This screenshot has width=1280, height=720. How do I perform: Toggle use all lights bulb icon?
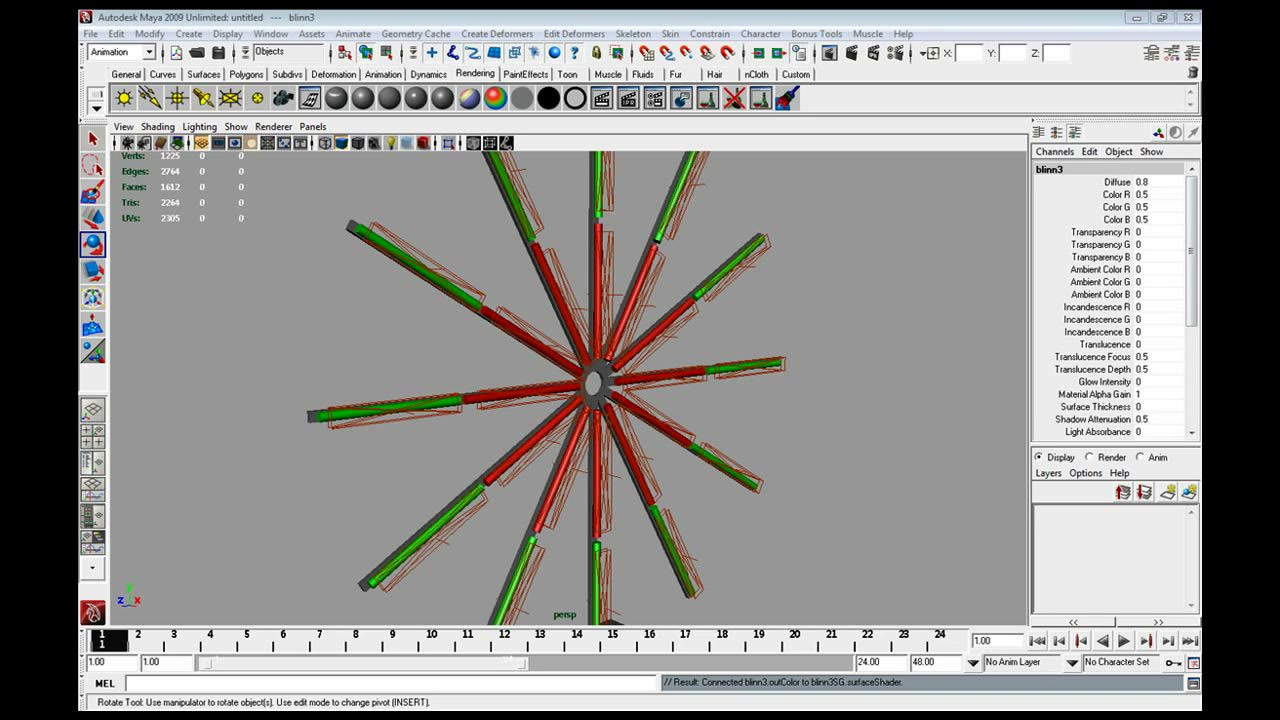pyautogui.click(x=391, y=143)
